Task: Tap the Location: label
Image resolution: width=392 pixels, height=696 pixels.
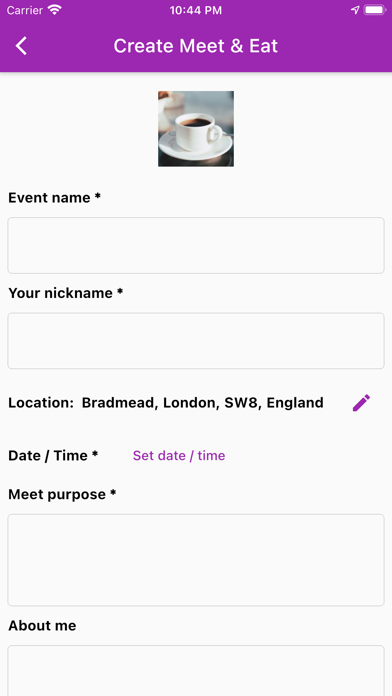Action: pos(41,403)
